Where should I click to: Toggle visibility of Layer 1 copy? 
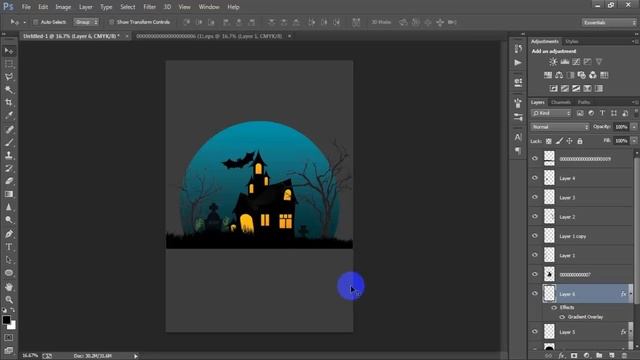tap(535, 236)
